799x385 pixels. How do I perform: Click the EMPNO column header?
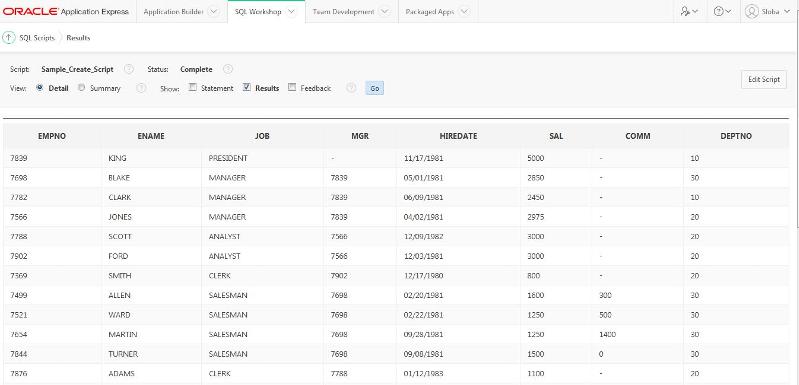tap(52, 136)
